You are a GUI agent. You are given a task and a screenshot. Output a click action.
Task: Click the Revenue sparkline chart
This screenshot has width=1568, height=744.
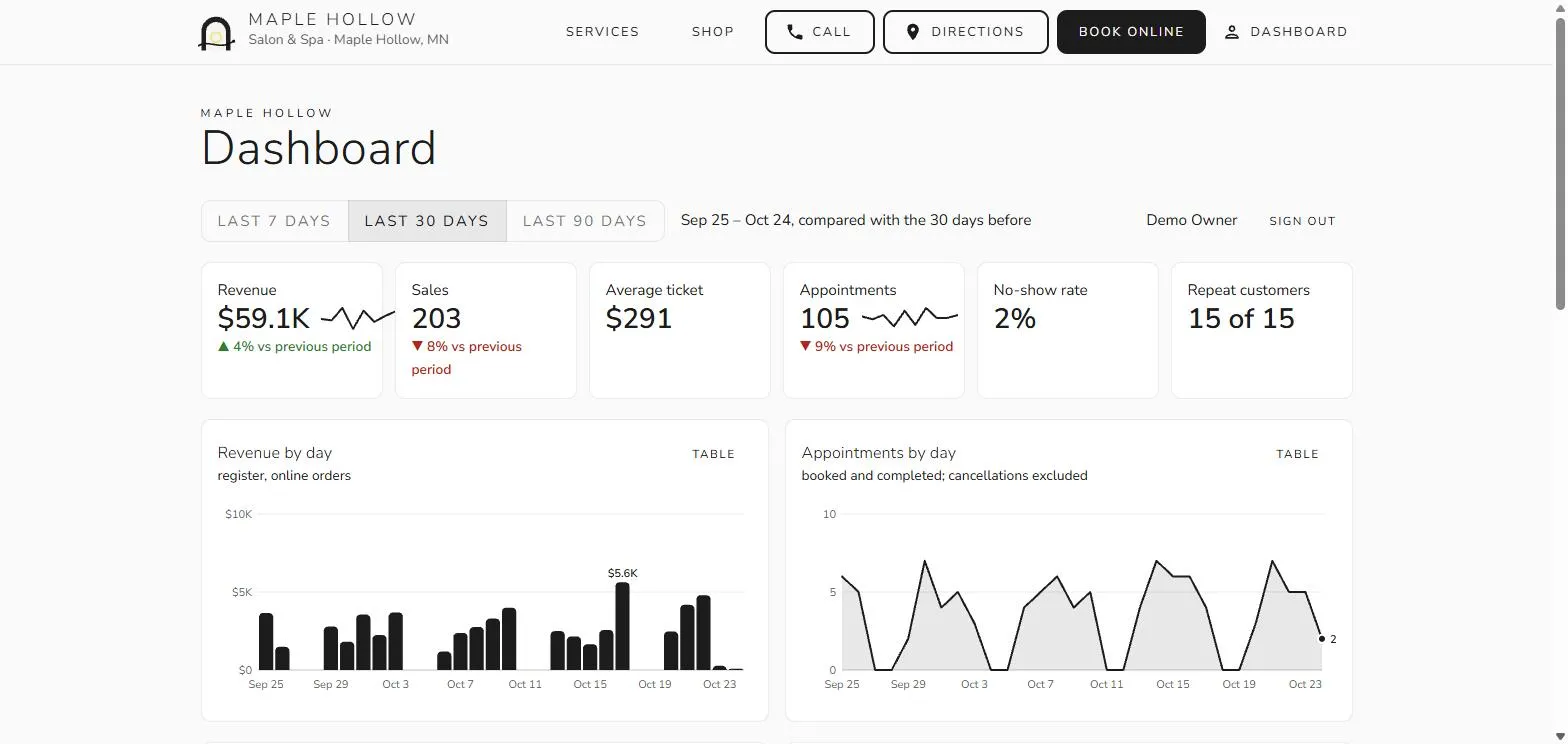click(358, 318)
